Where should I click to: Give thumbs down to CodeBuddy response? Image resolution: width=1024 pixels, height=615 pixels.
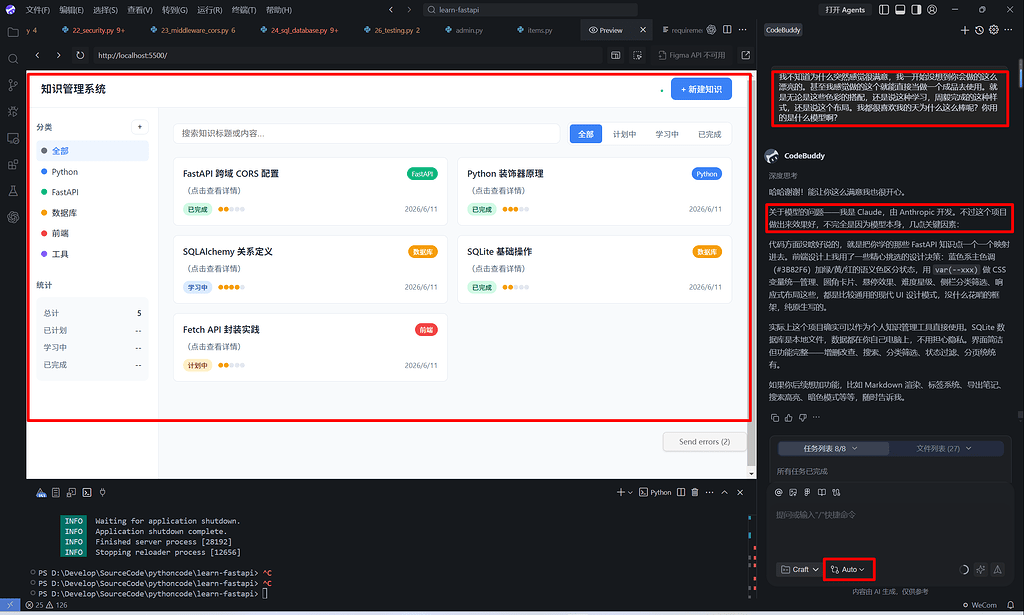(803, 417)
